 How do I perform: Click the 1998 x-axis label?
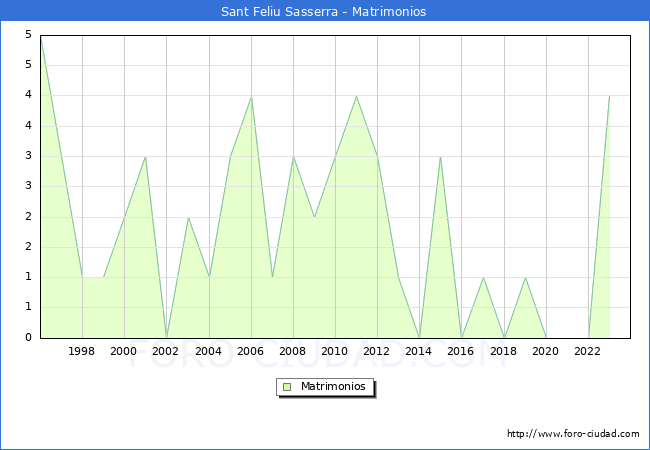[x=81, y=351]
